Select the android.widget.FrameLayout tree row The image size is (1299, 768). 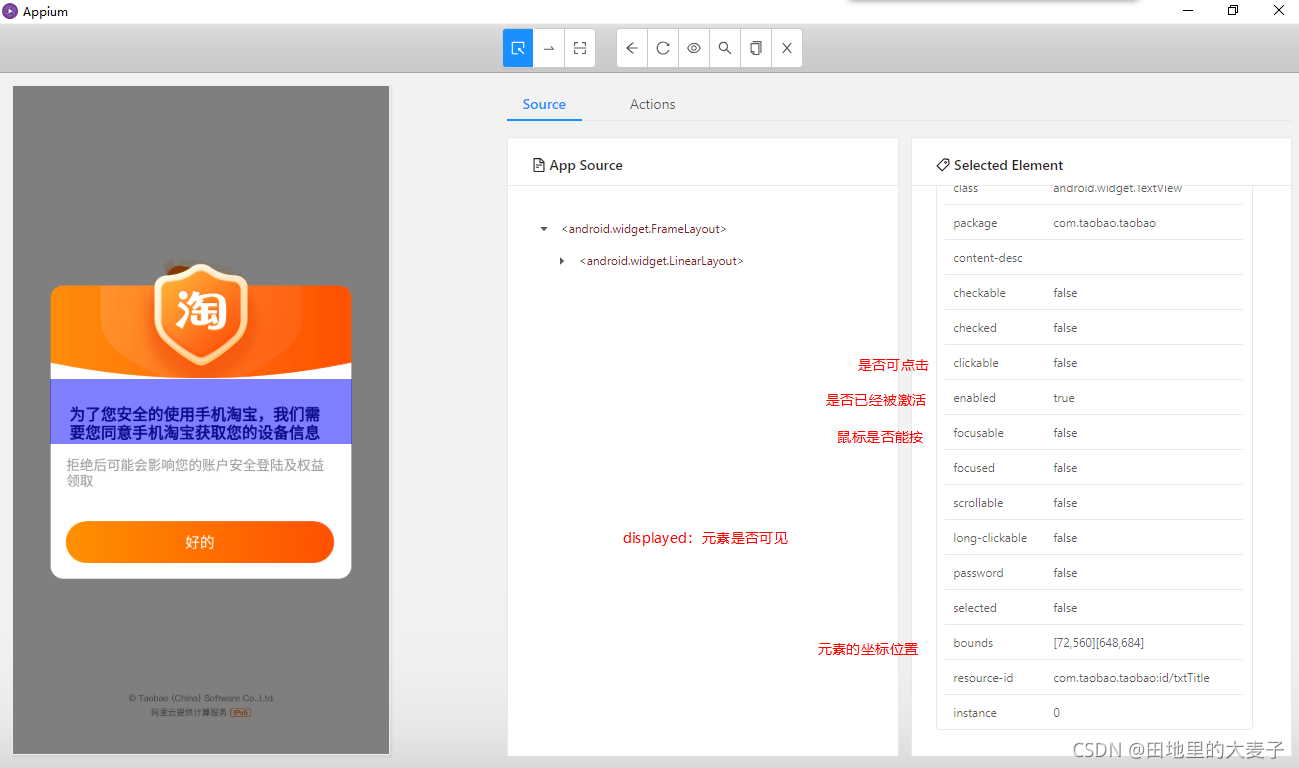point(644,229)
